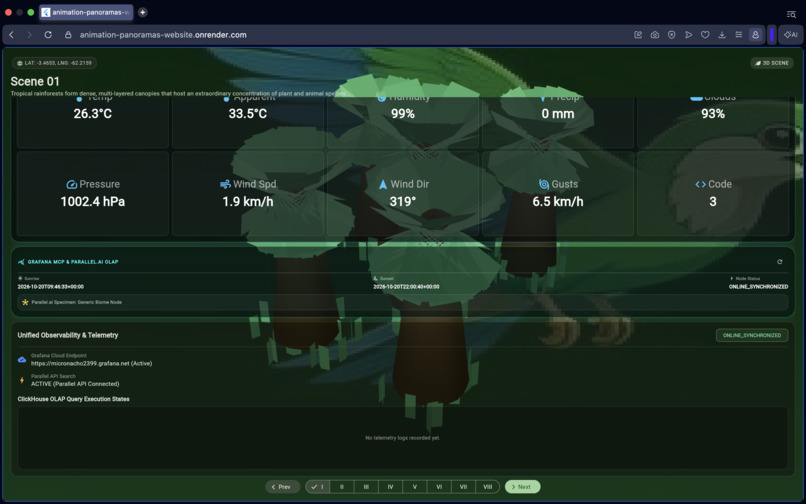Select scene VI in pagination
Image resolution: width=806 pixels, height=504 pixels.
[439, 487]
